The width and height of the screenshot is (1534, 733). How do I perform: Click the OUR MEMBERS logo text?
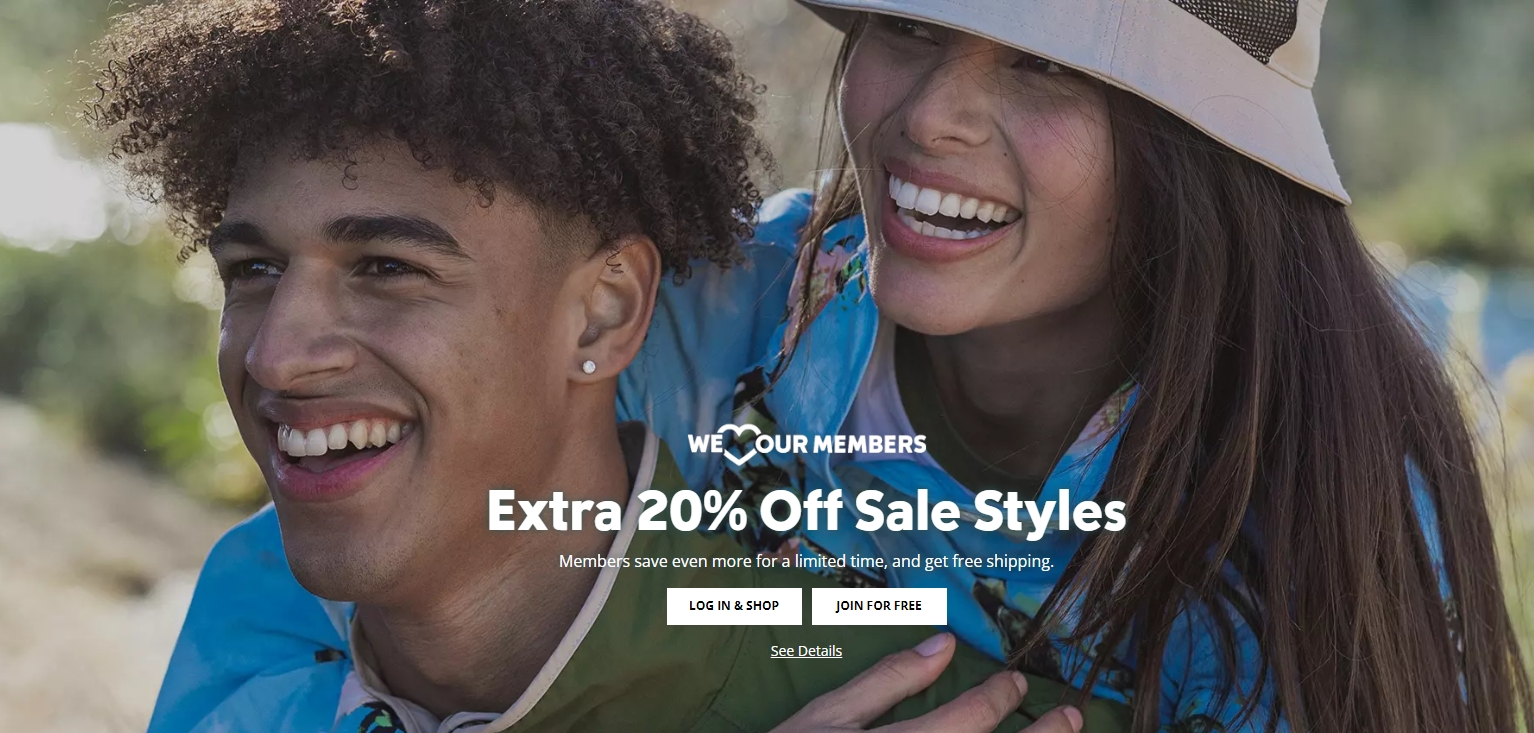point(842,444)
